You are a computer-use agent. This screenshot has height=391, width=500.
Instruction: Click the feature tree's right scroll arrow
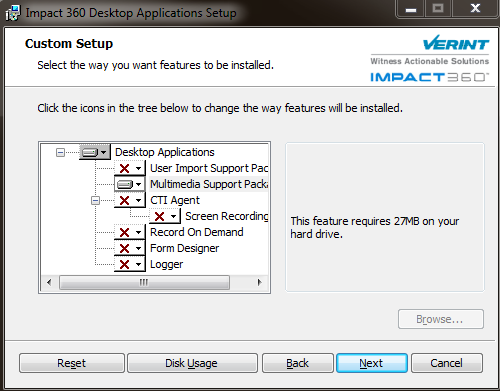(260, 282)
